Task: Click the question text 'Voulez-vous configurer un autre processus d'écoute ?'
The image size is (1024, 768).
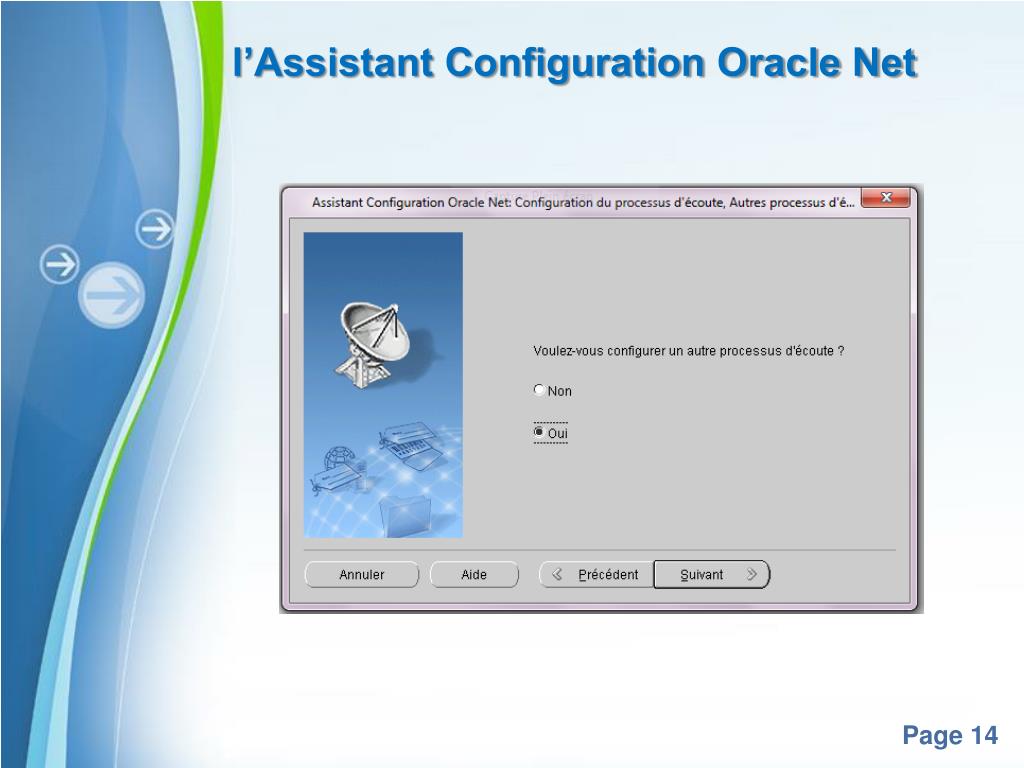Action: (689, 351)
